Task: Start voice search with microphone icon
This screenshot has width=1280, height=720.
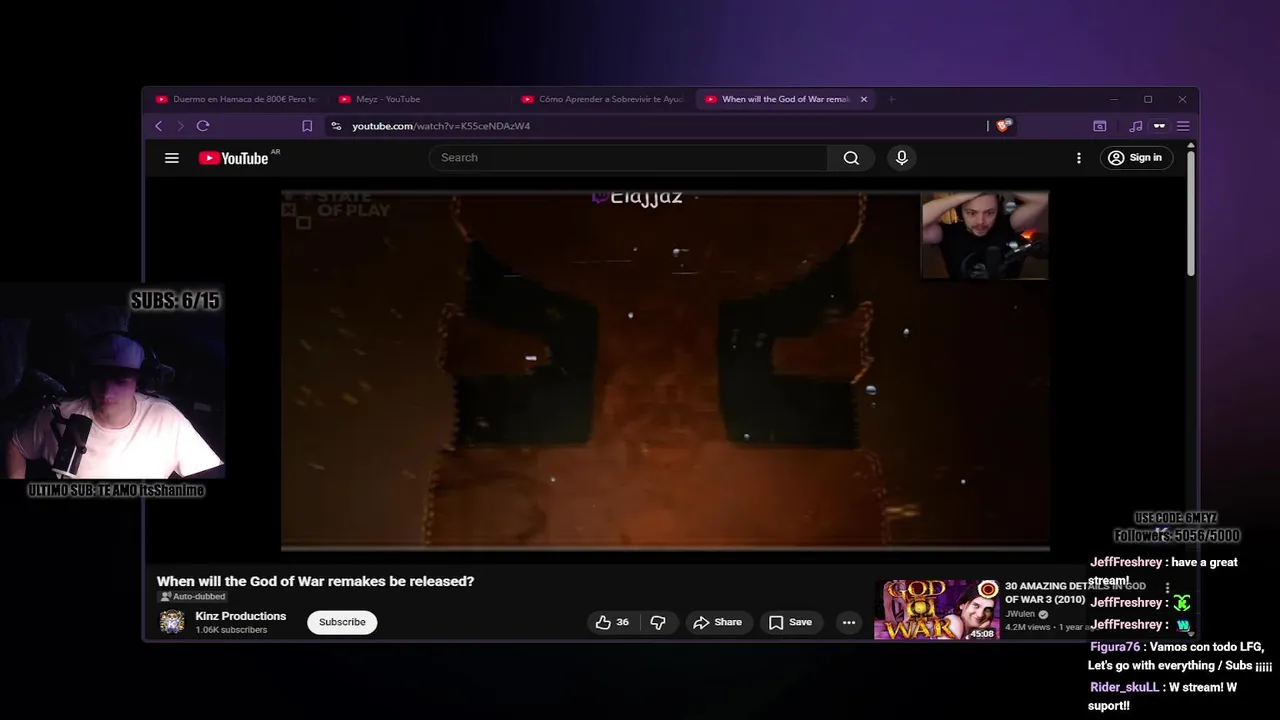Action: 902,158
